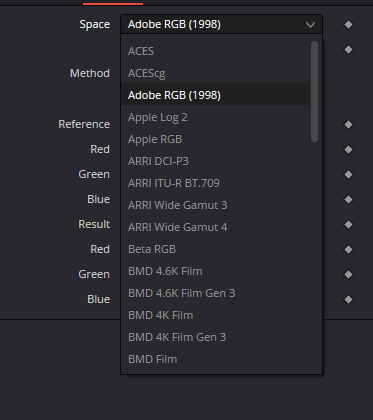Image resolution: width=373 pixels, height=420 pixels.
Task: Toggle keyframe diamond for Space row
Action: (x=348, y=24)
